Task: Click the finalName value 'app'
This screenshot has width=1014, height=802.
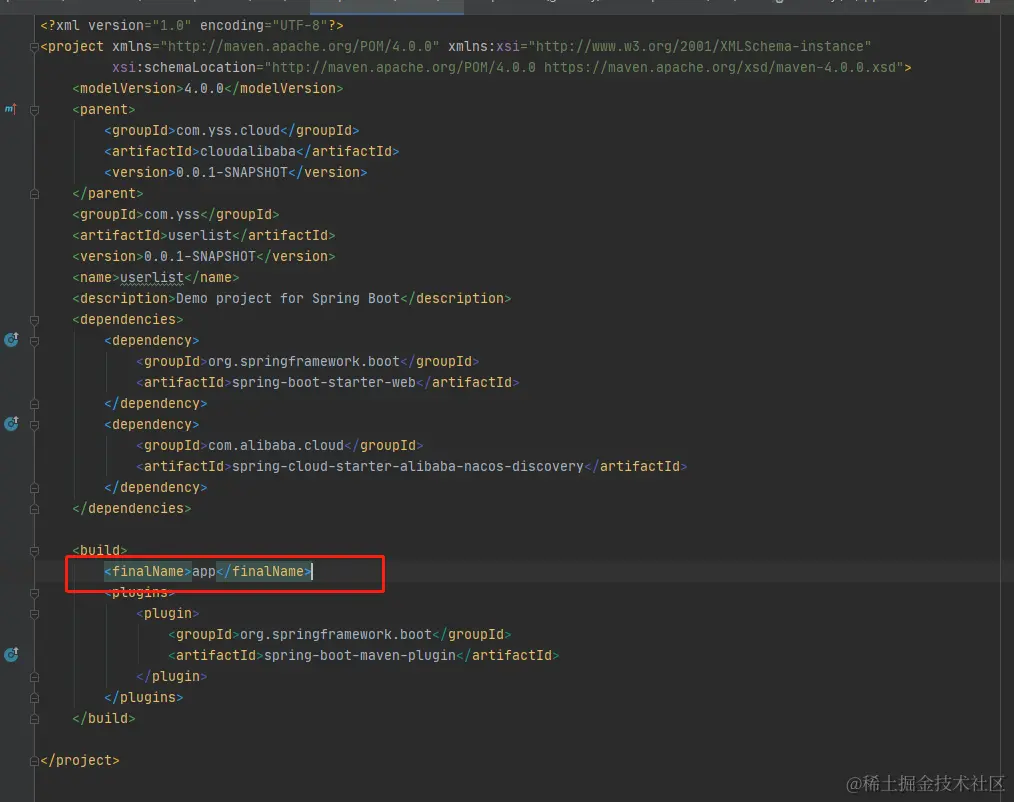Action: point(204,571)
